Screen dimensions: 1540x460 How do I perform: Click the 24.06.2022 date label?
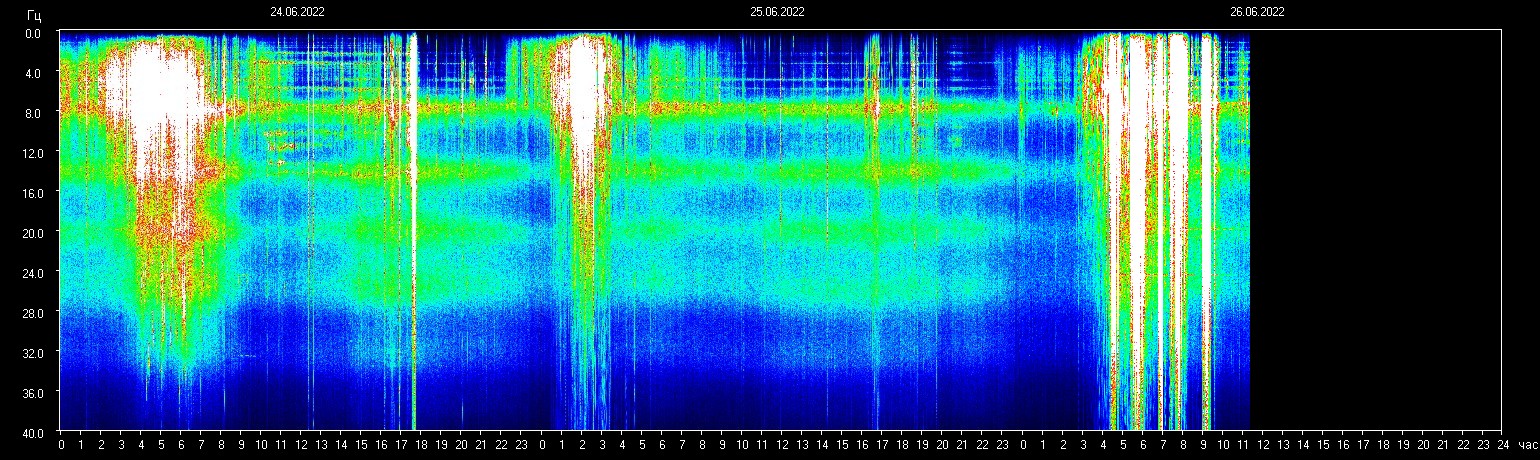point(297,13)
